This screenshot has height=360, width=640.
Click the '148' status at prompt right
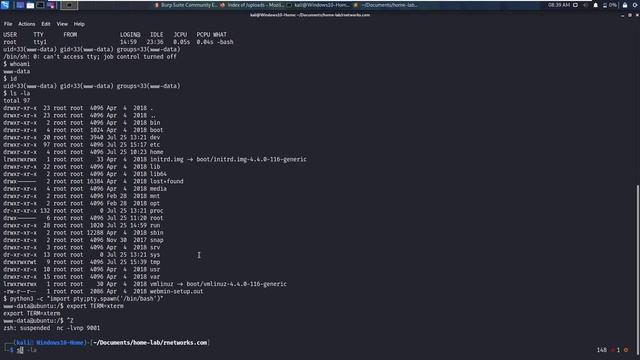click(x=602, y=350)
